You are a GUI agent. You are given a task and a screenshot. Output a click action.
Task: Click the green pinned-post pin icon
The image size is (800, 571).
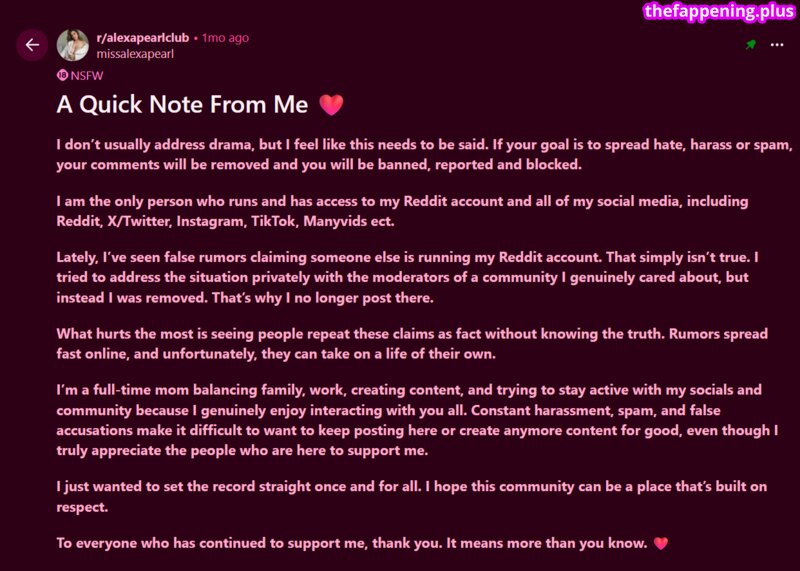point(751,45)
